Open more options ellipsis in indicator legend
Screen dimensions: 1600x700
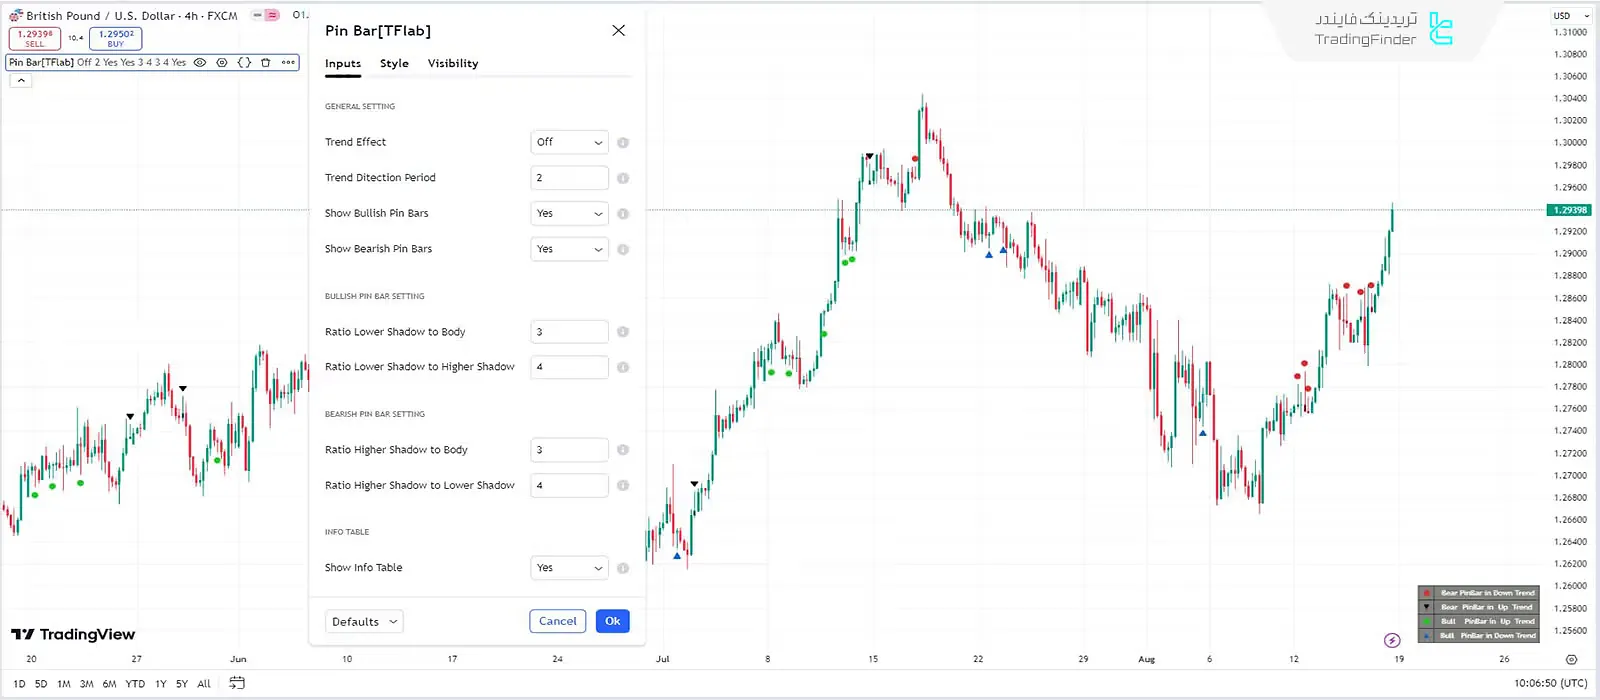pos(288,62)
